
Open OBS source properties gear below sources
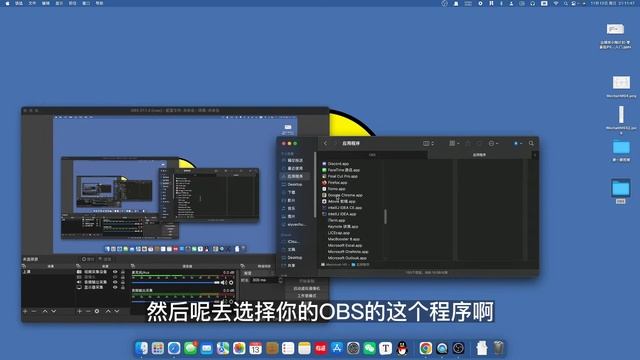(97, 311)
